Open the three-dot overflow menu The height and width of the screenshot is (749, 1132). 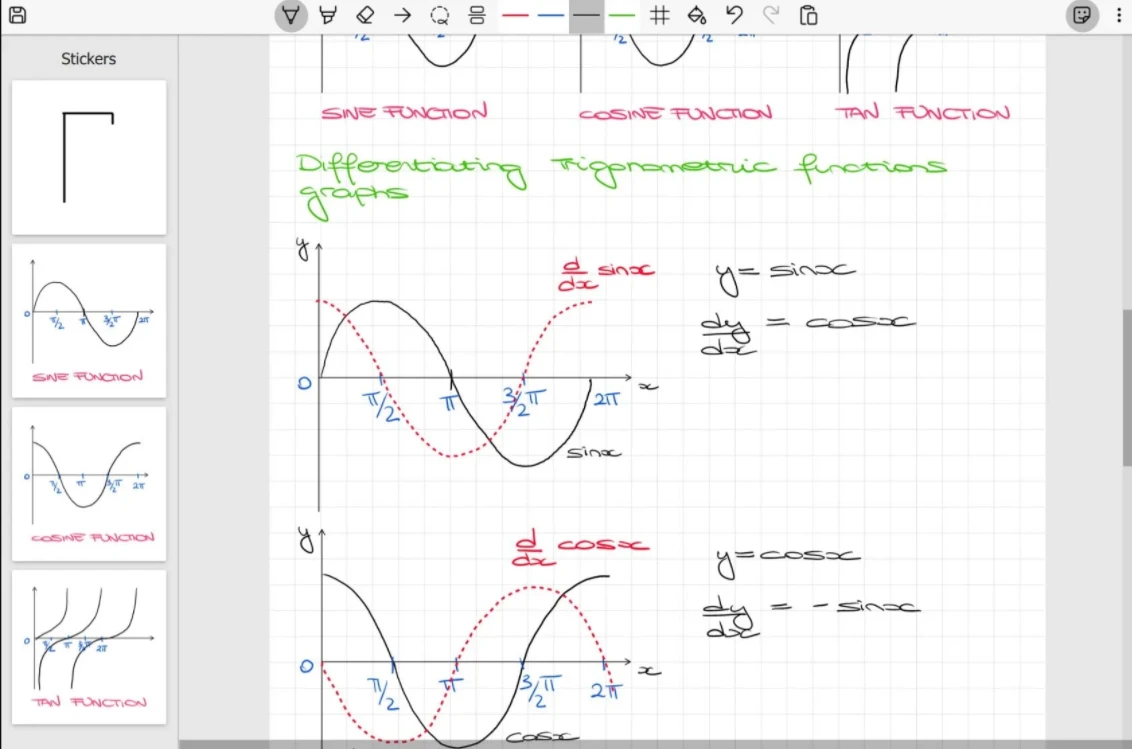[x=1118, y=15]
